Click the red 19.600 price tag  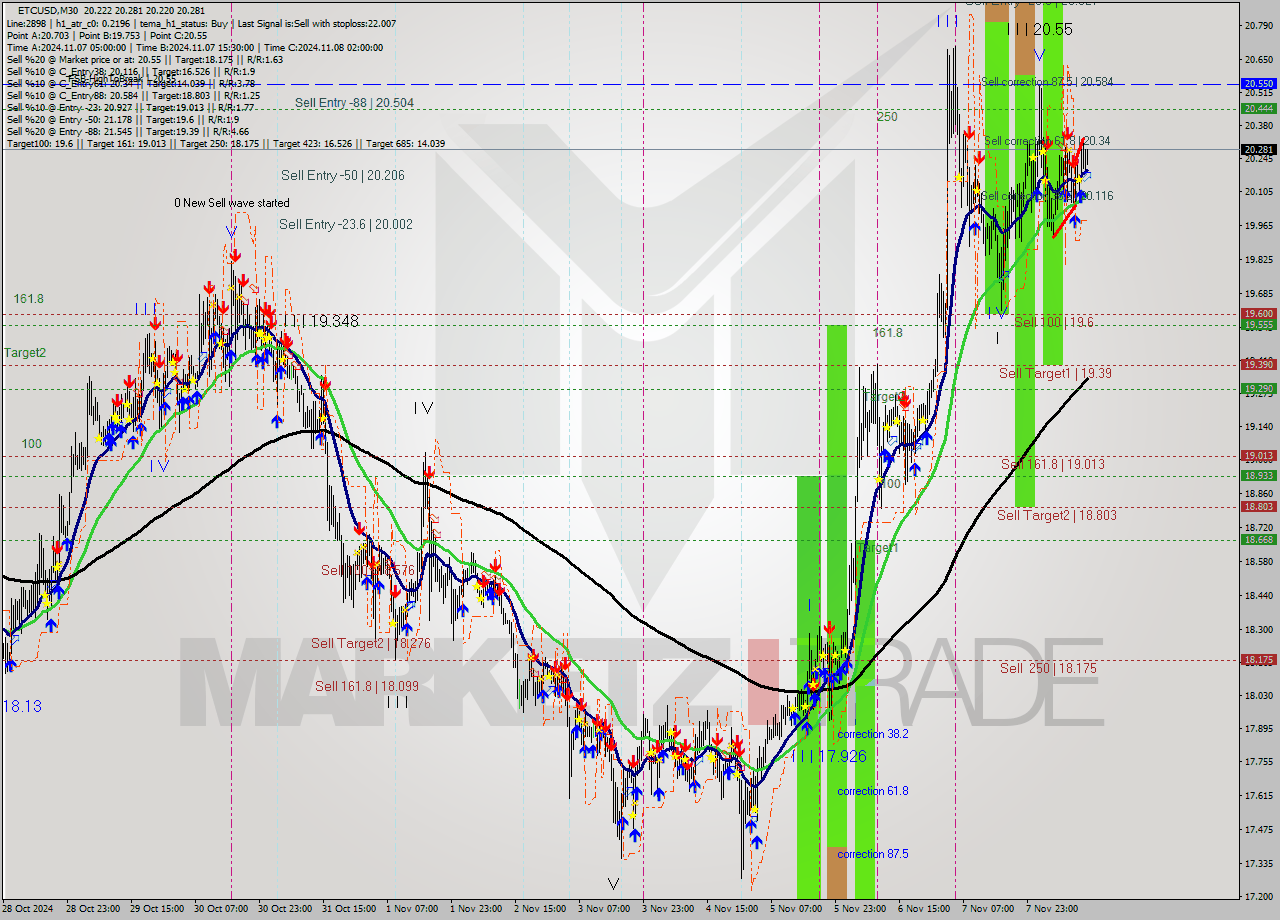tap(1259, 314)
